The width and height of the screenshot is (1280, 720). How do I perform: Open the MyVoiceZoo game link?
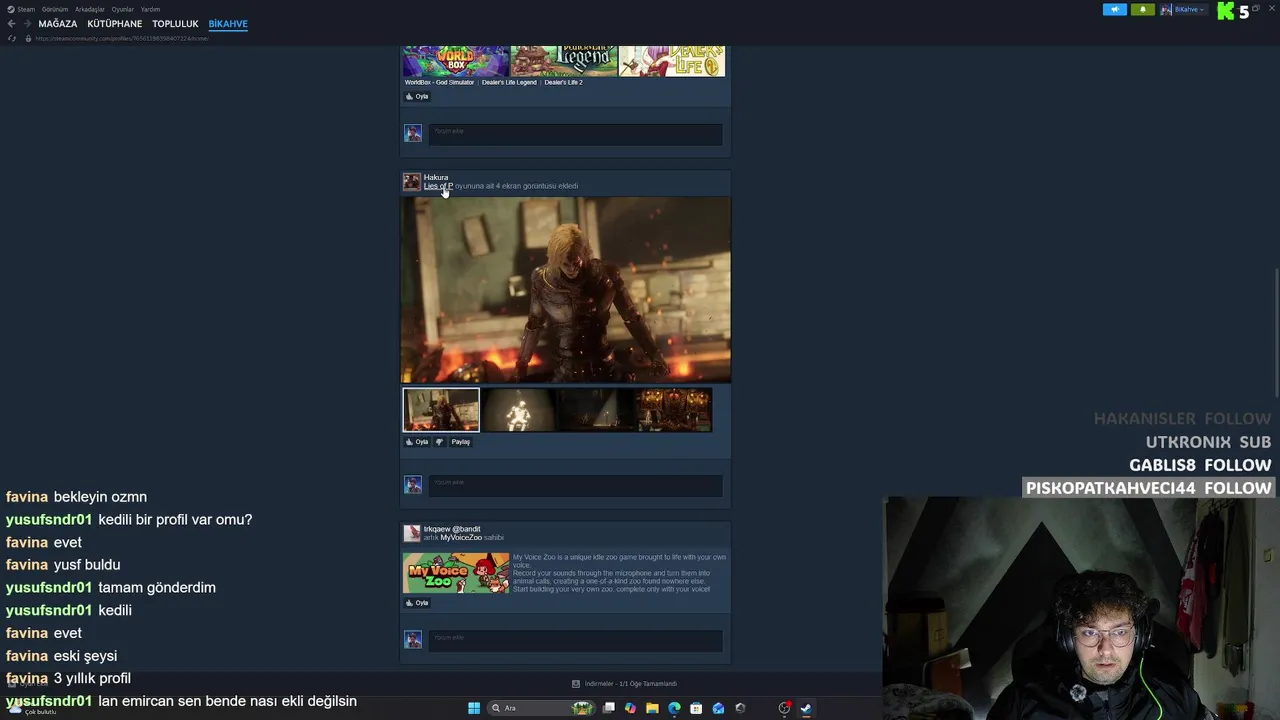pyautogui.click(x=461, y=538)
